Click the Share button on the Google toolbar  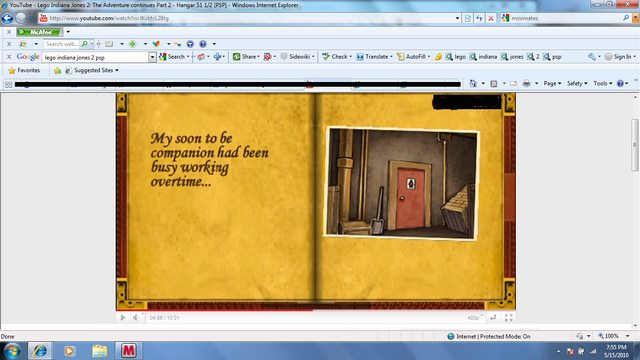point(244,57)
